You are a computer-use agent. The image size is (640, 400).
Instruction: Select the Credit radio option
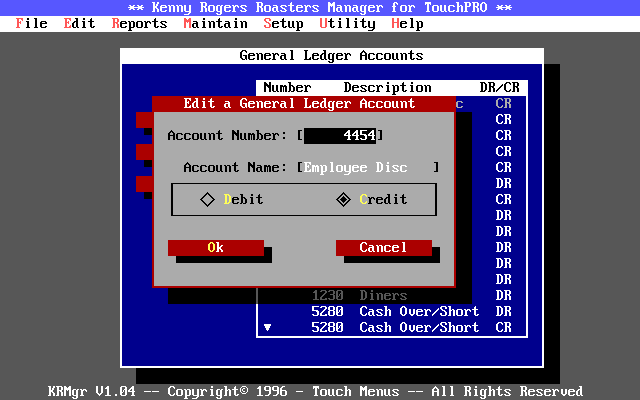pyautogui.click(x=371, y=199)
